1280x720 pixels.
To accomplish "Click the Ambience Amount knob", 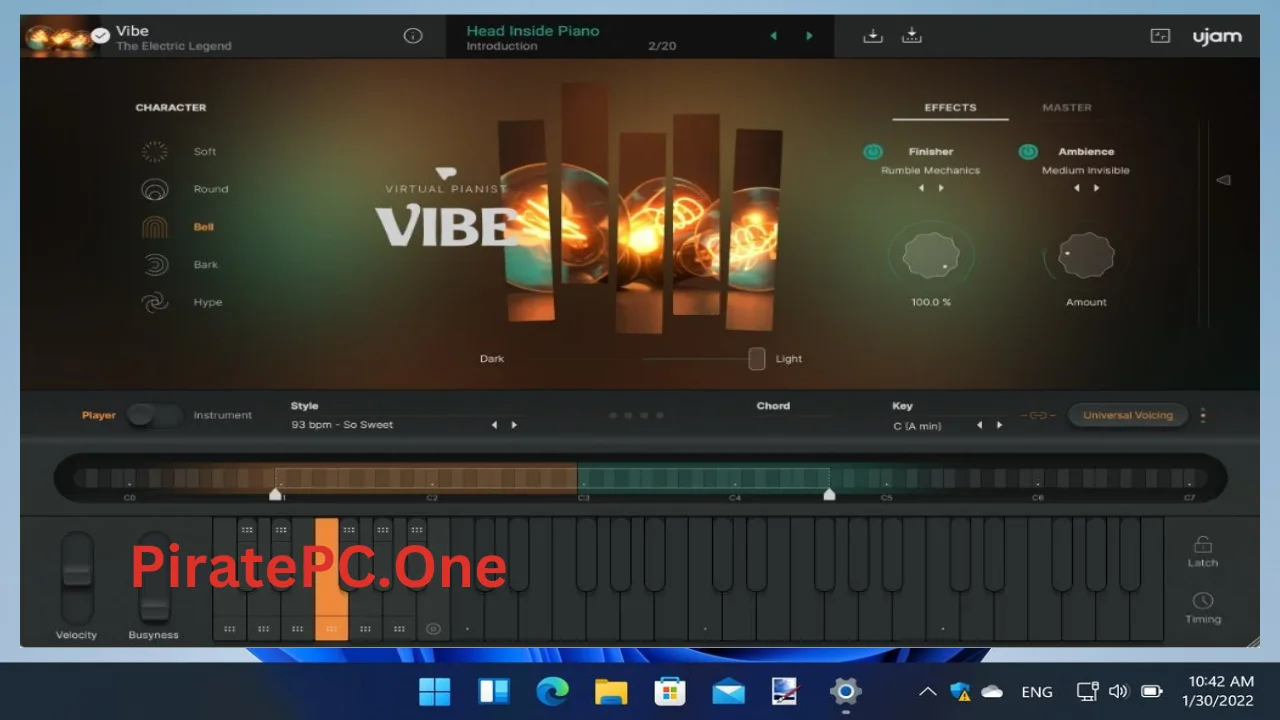I will point(1086,256).
